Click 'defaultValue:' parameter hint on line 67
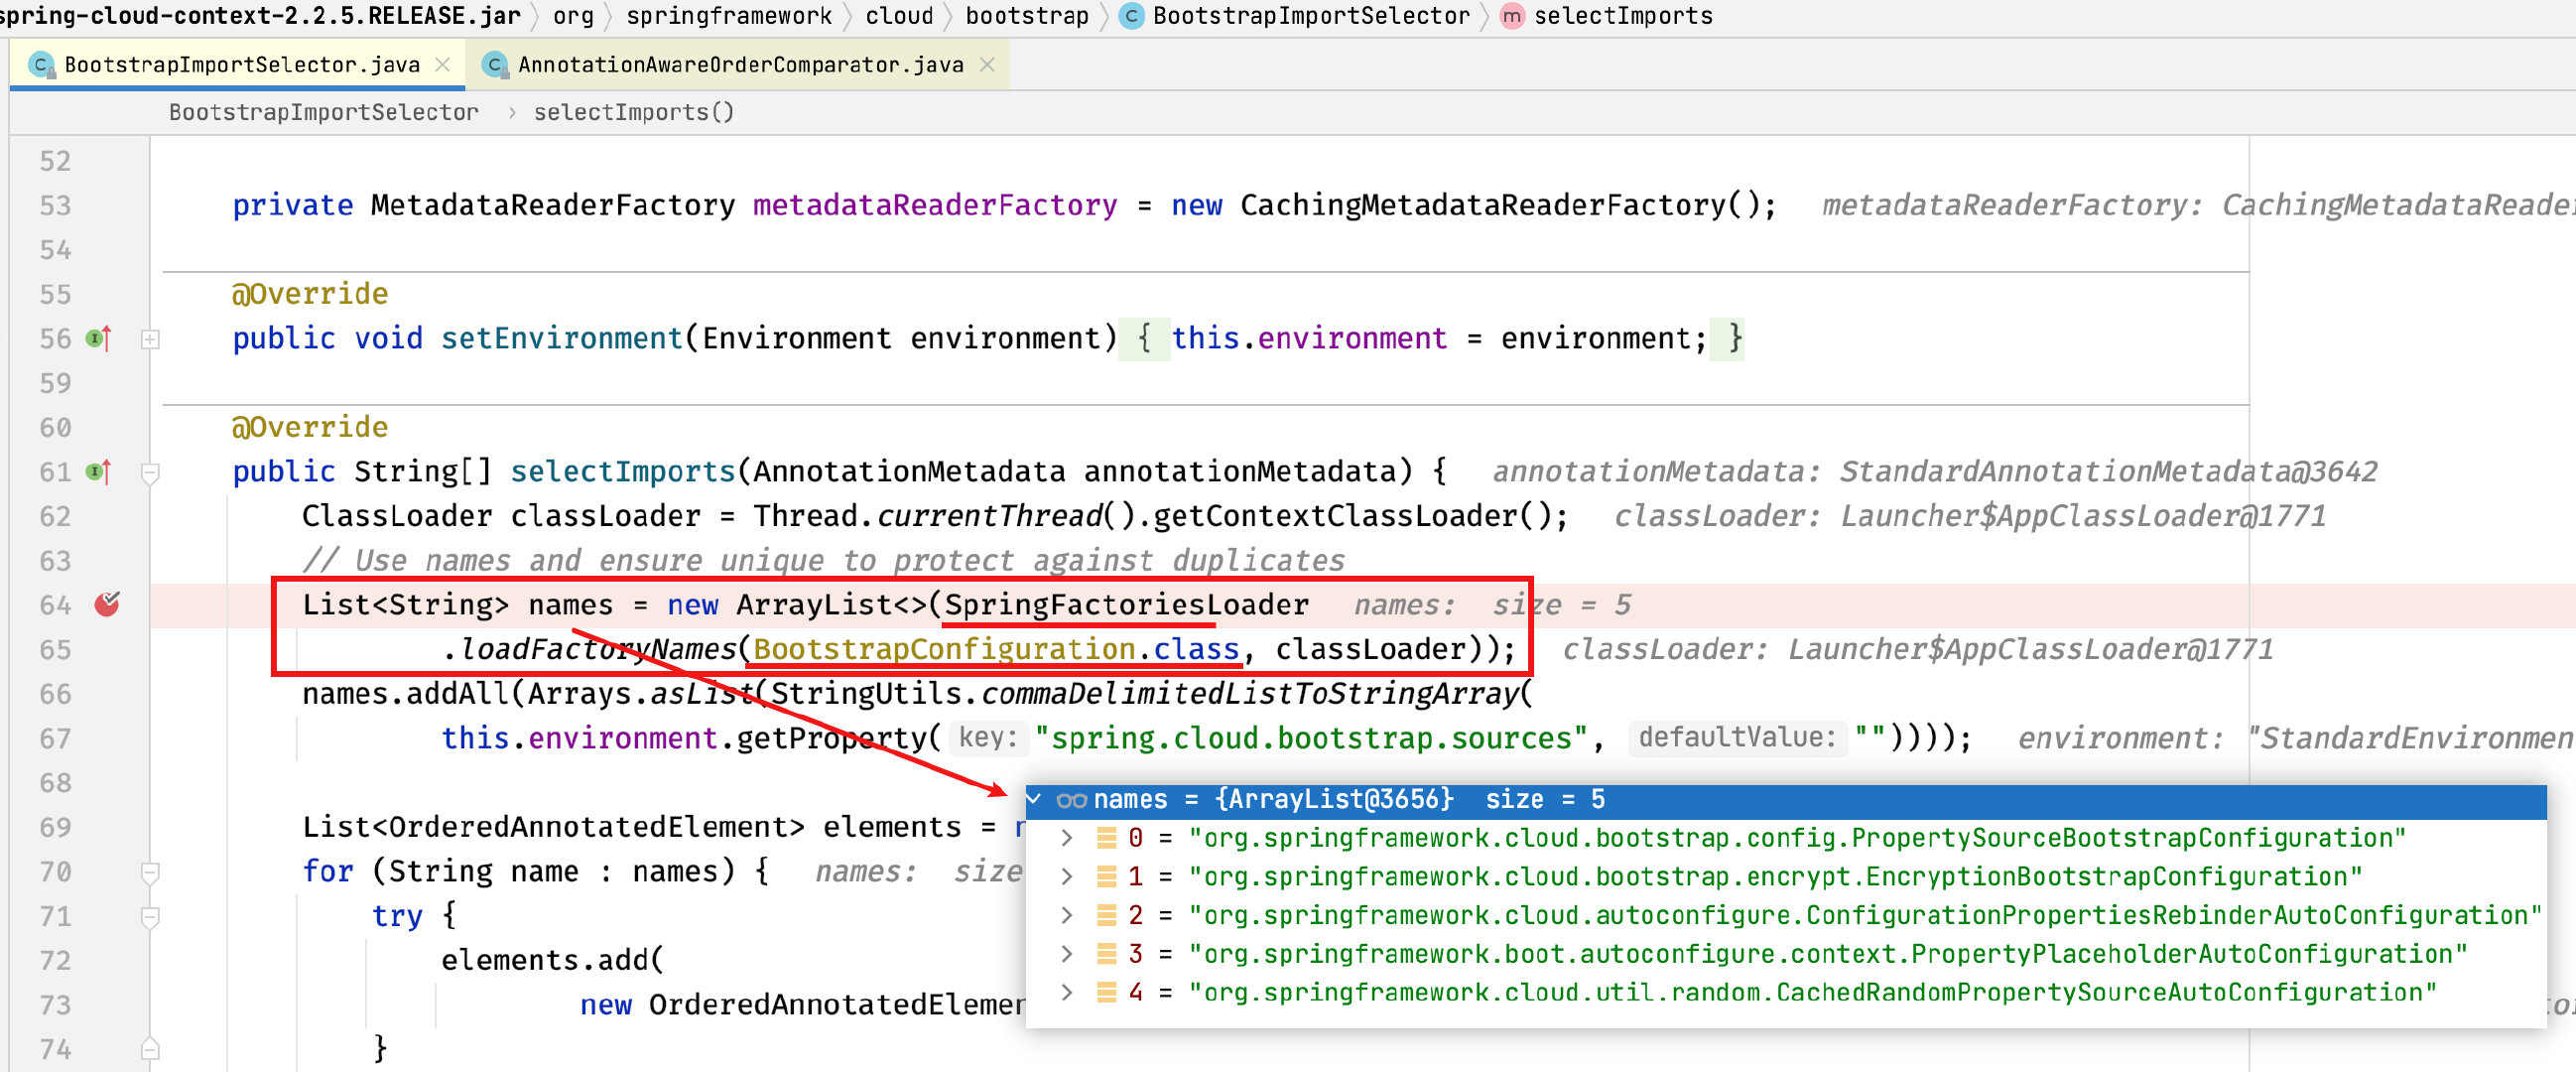The height and width of the screenshot is (1072, 2576). [1736, 738]
